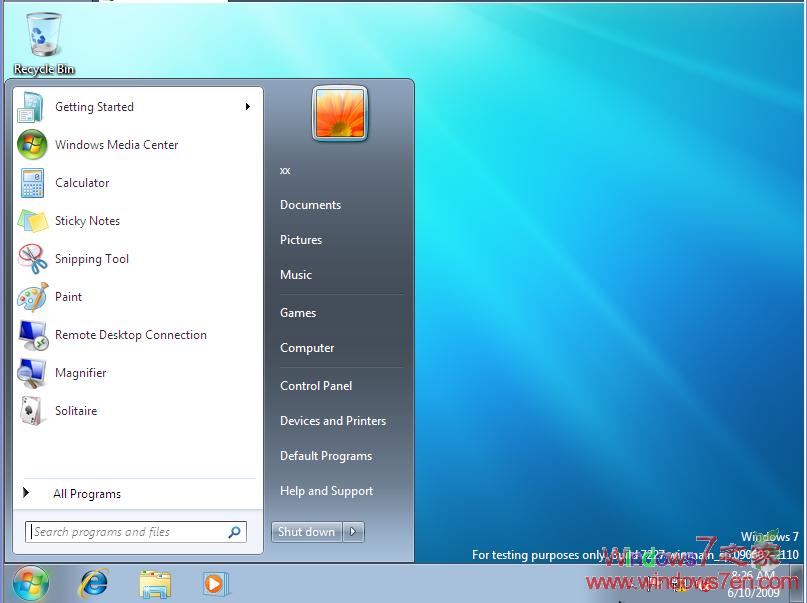807x603 pixels.
Task: Play Solitaire
Action: [75, 411]
